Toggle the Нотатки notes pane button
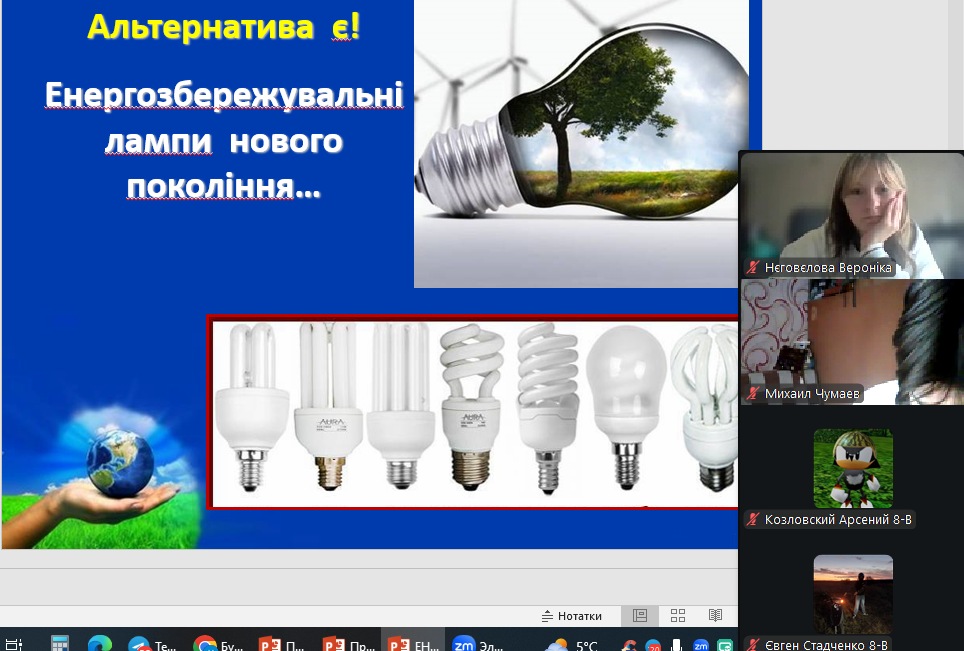The width and height of the screenshot is (964, 651). point(572,616)
